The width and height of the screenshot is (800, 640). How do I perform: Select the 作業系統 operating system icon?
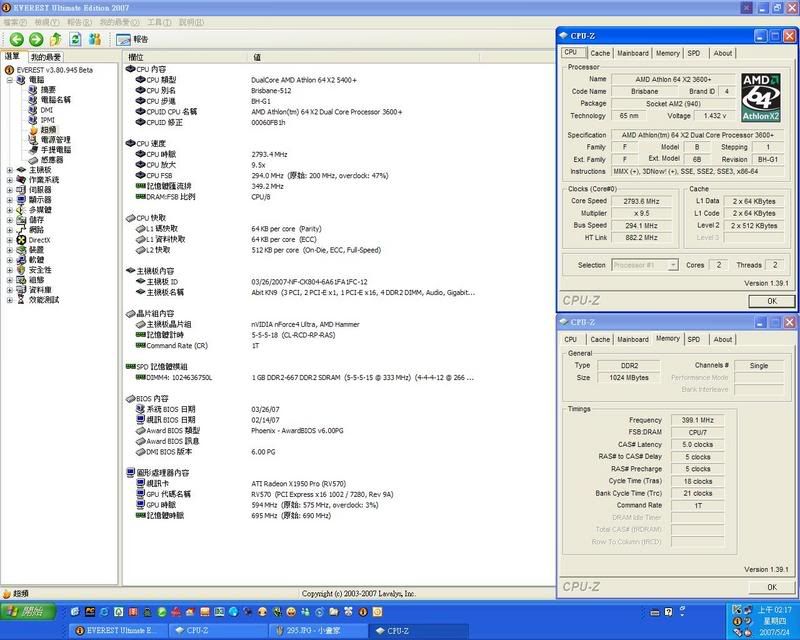point(21,180)
